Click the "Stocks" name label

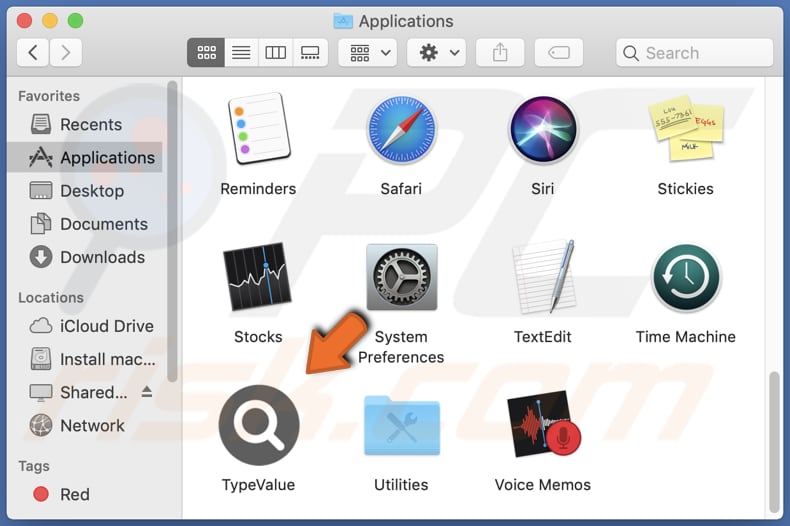coord(258,337)
